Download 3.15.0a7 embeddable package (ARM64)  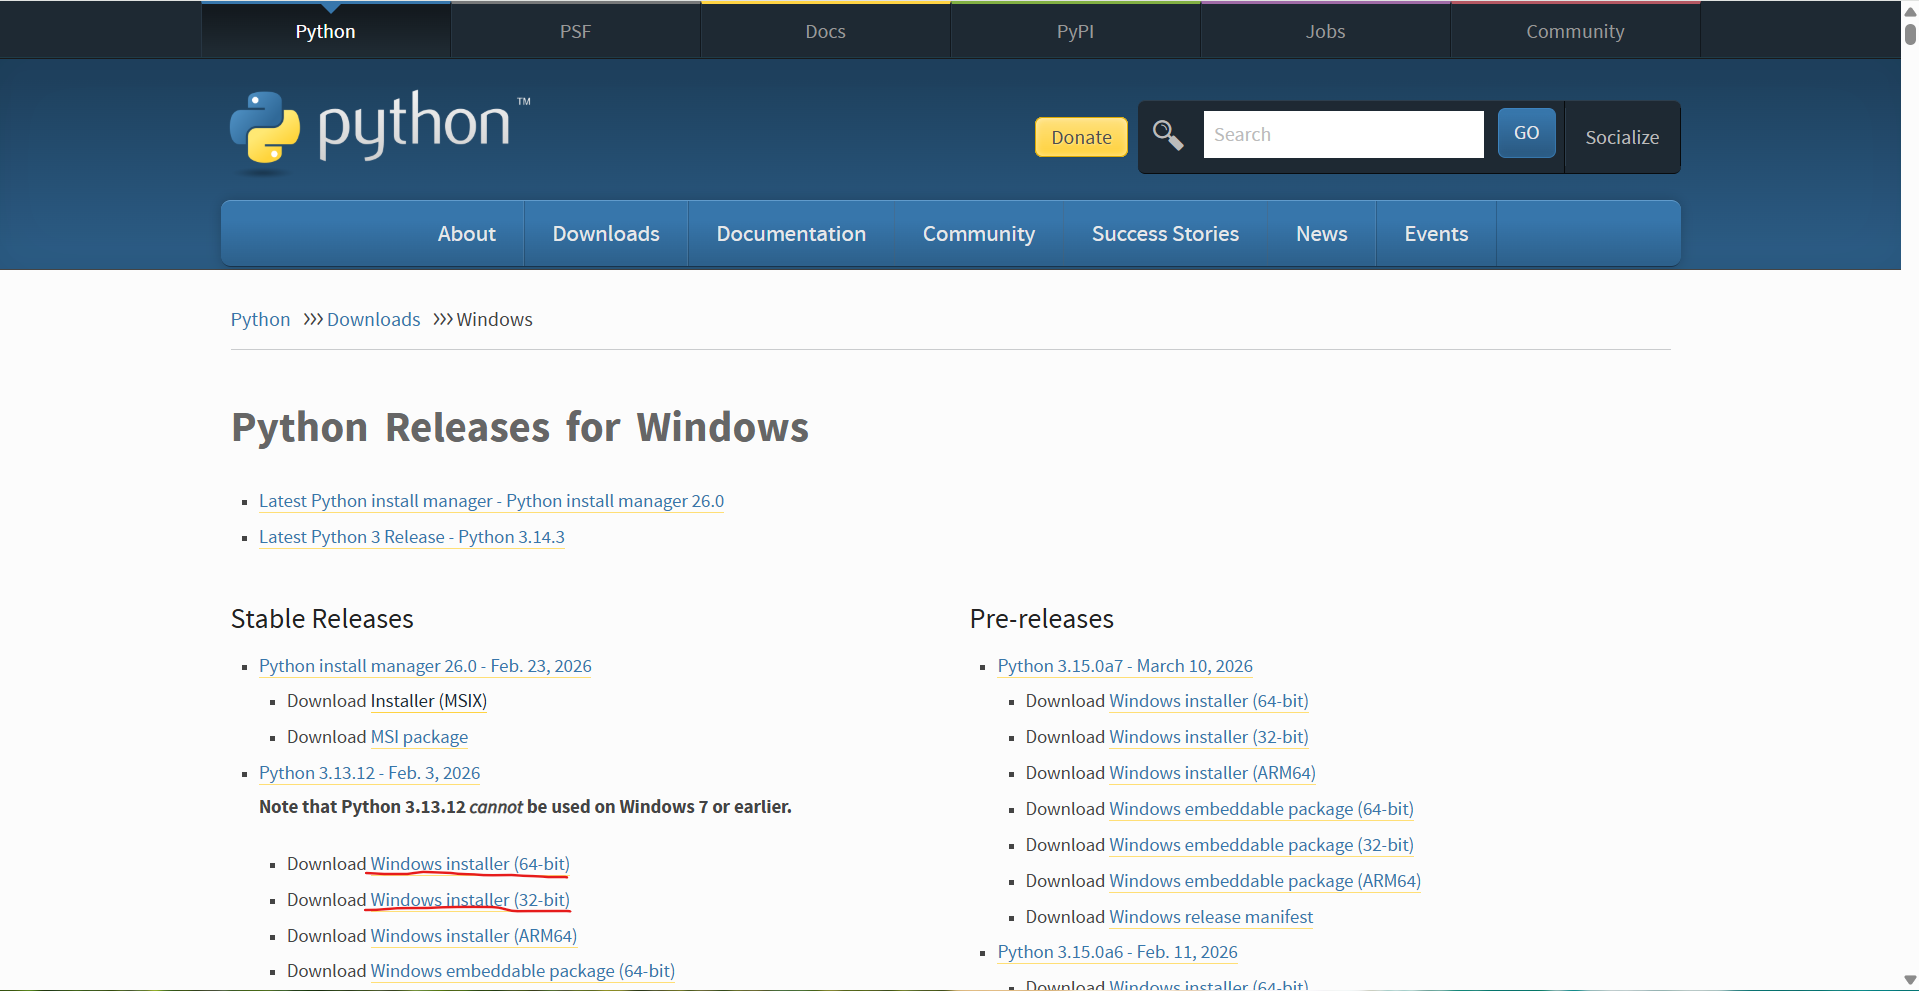1265,881
